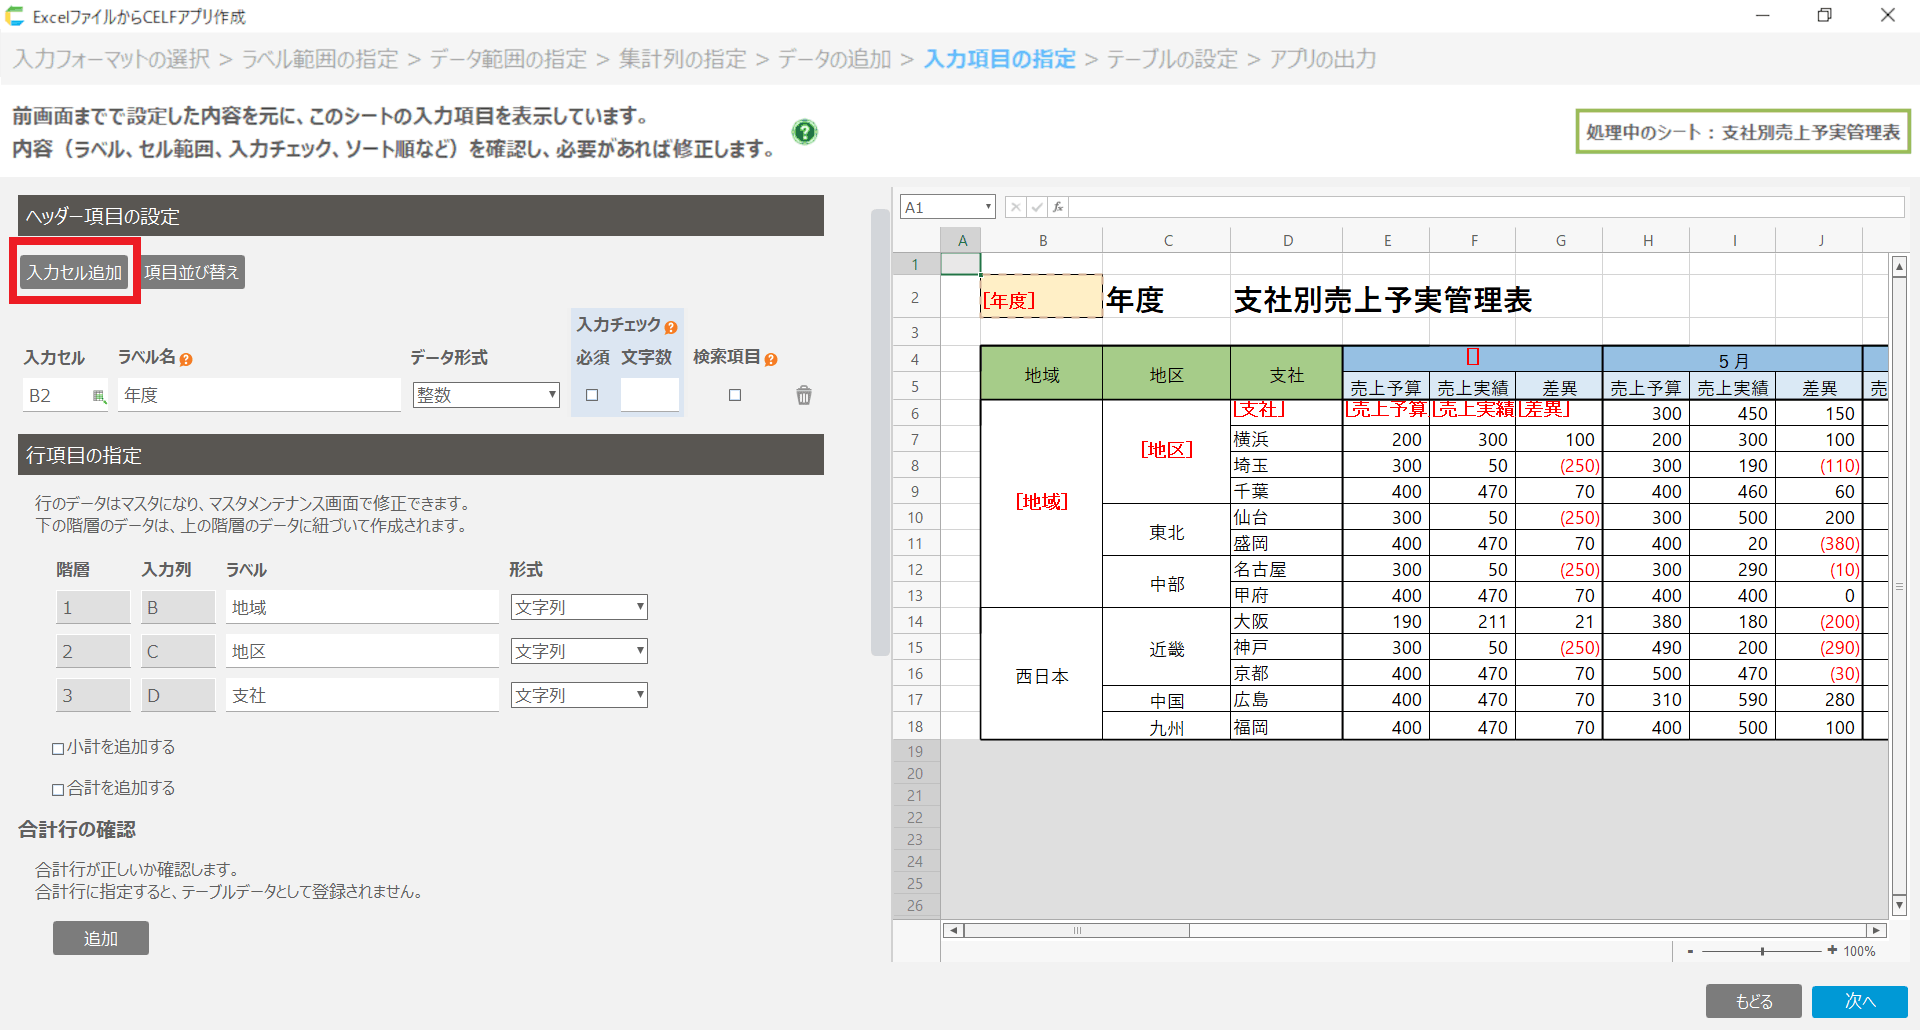Enable the 必須 checkbox for 年度
This screenshot has height=1030, width=1920.
592,395
